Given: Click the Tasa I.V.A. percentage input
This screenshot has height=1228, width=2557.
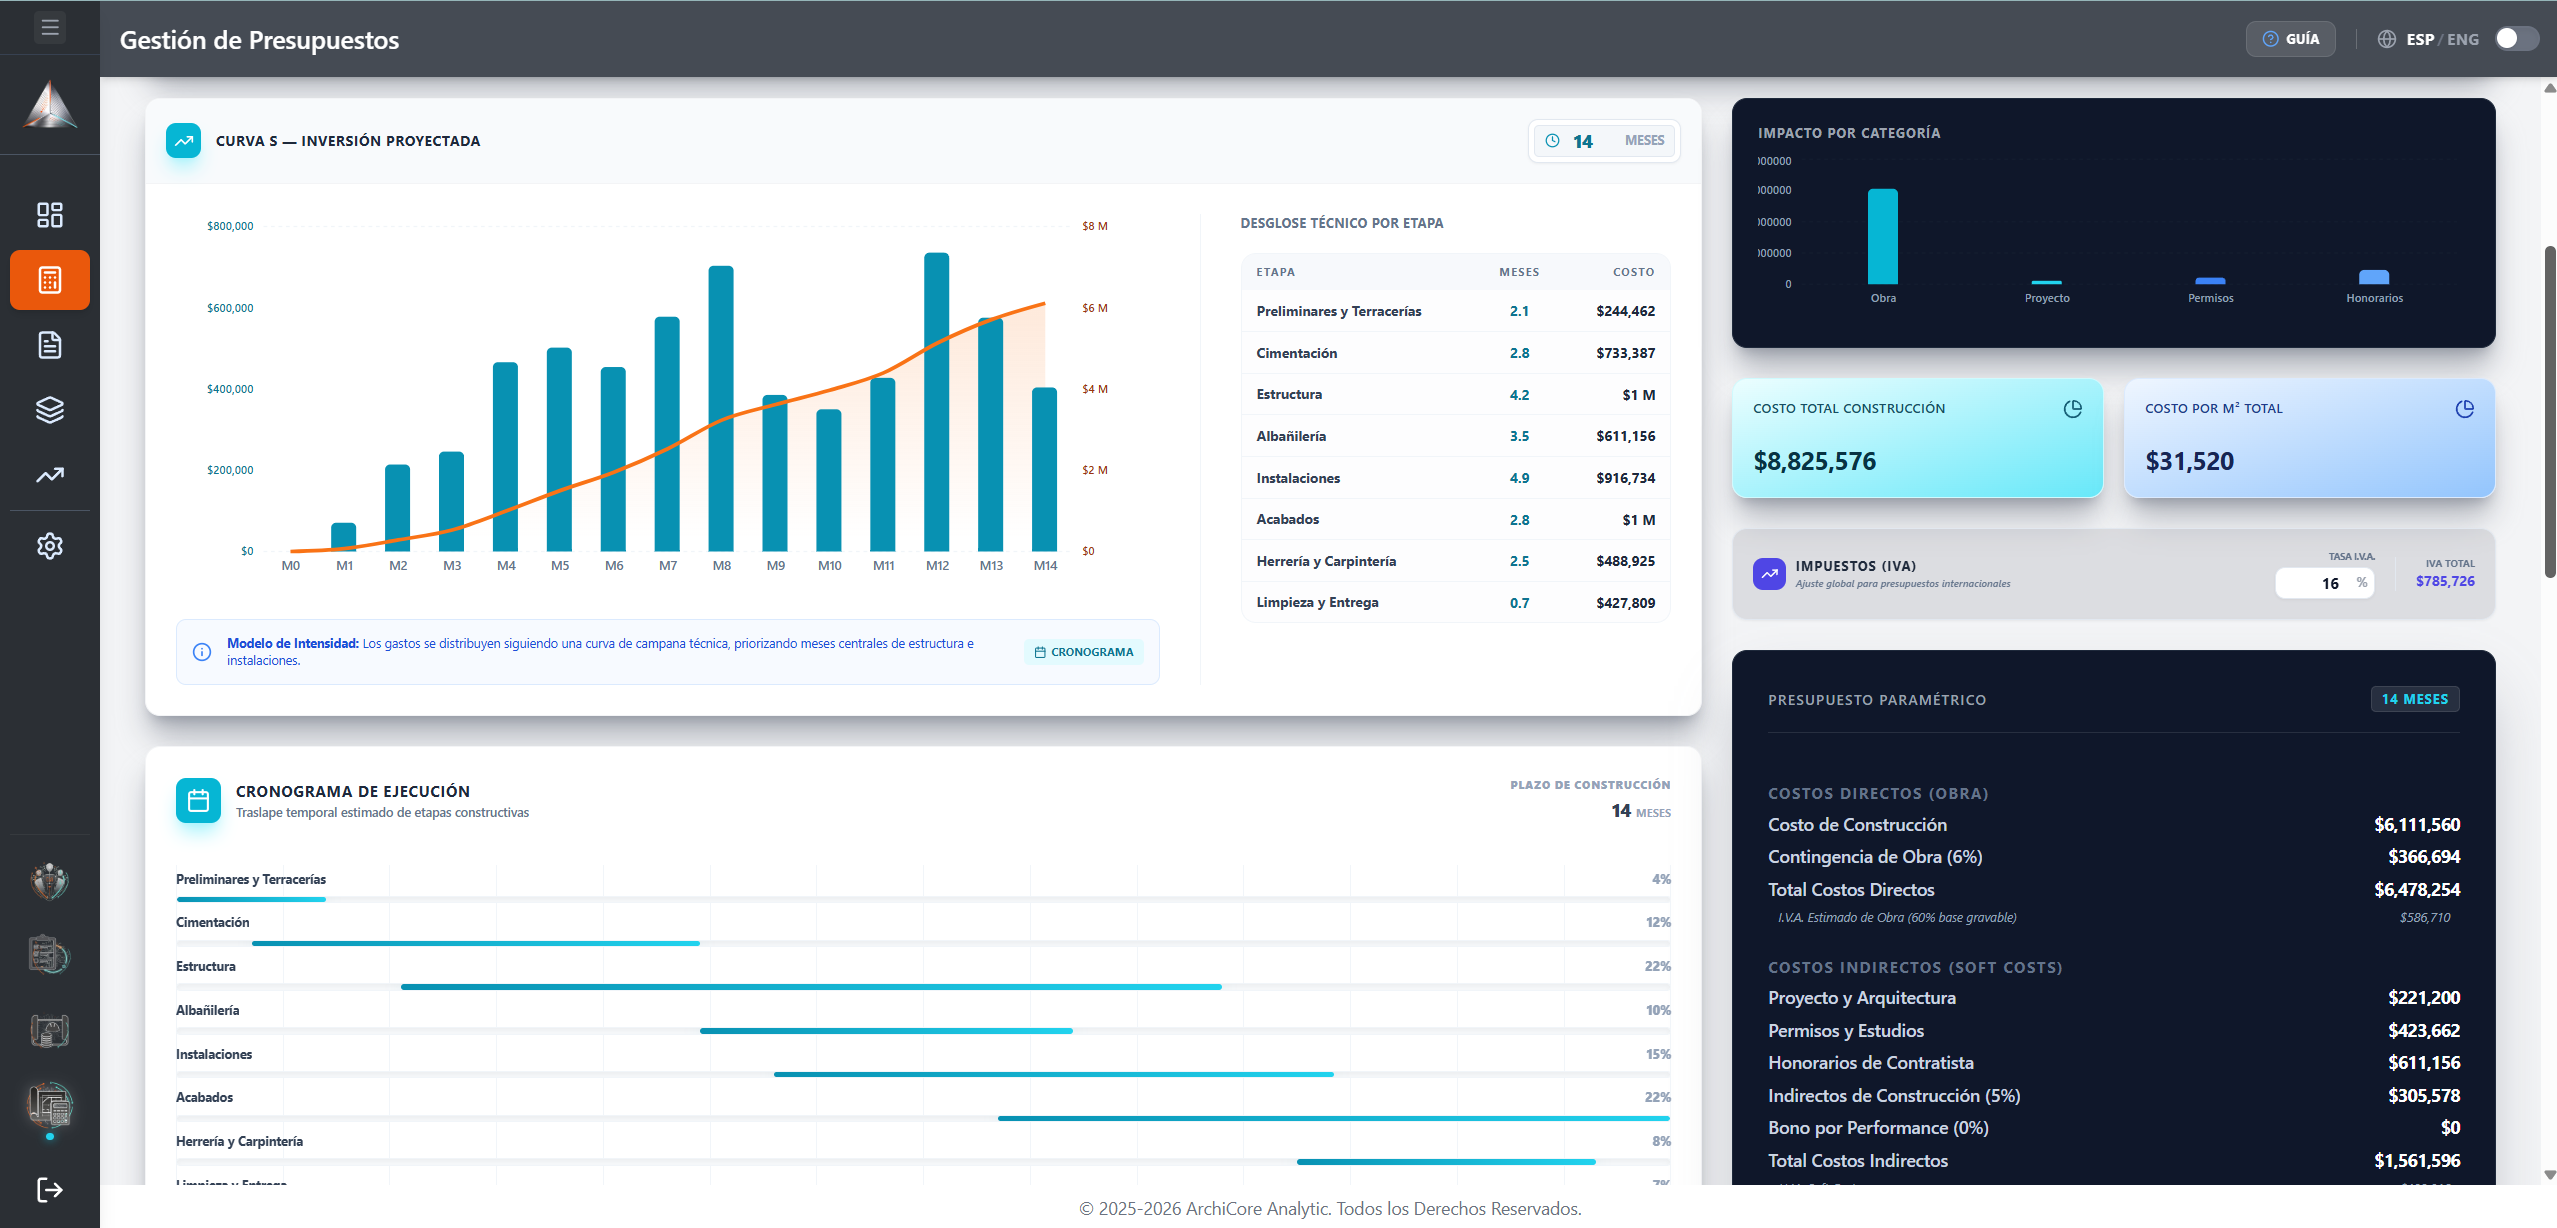Looking at the screenshot, I should 2324,583.
